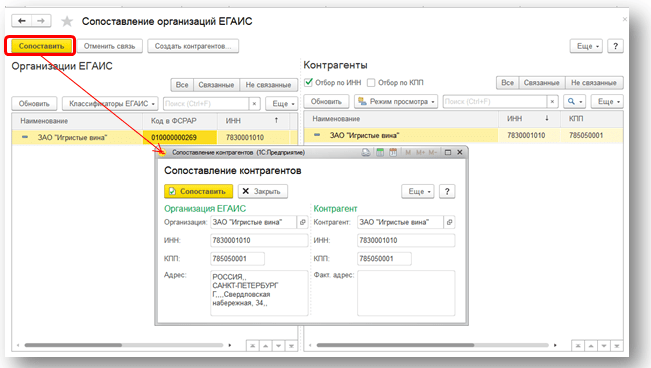Clear the search field in Организации ЕГАИС panel
Image resolution: width=651 pixels, height=368 pixels.
point(255,103)
